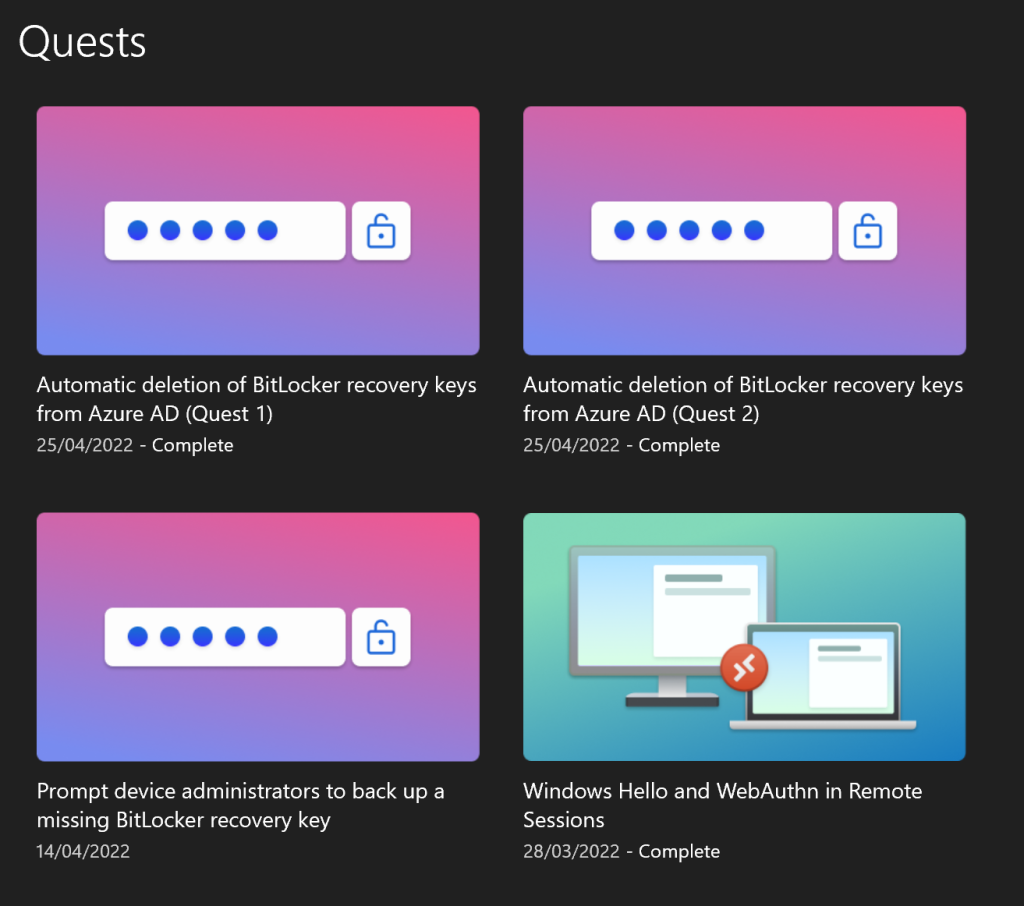Select the Windows Hello teal thumbnail background
Viewport: 1024px width, 906px height.
(900, 560)
